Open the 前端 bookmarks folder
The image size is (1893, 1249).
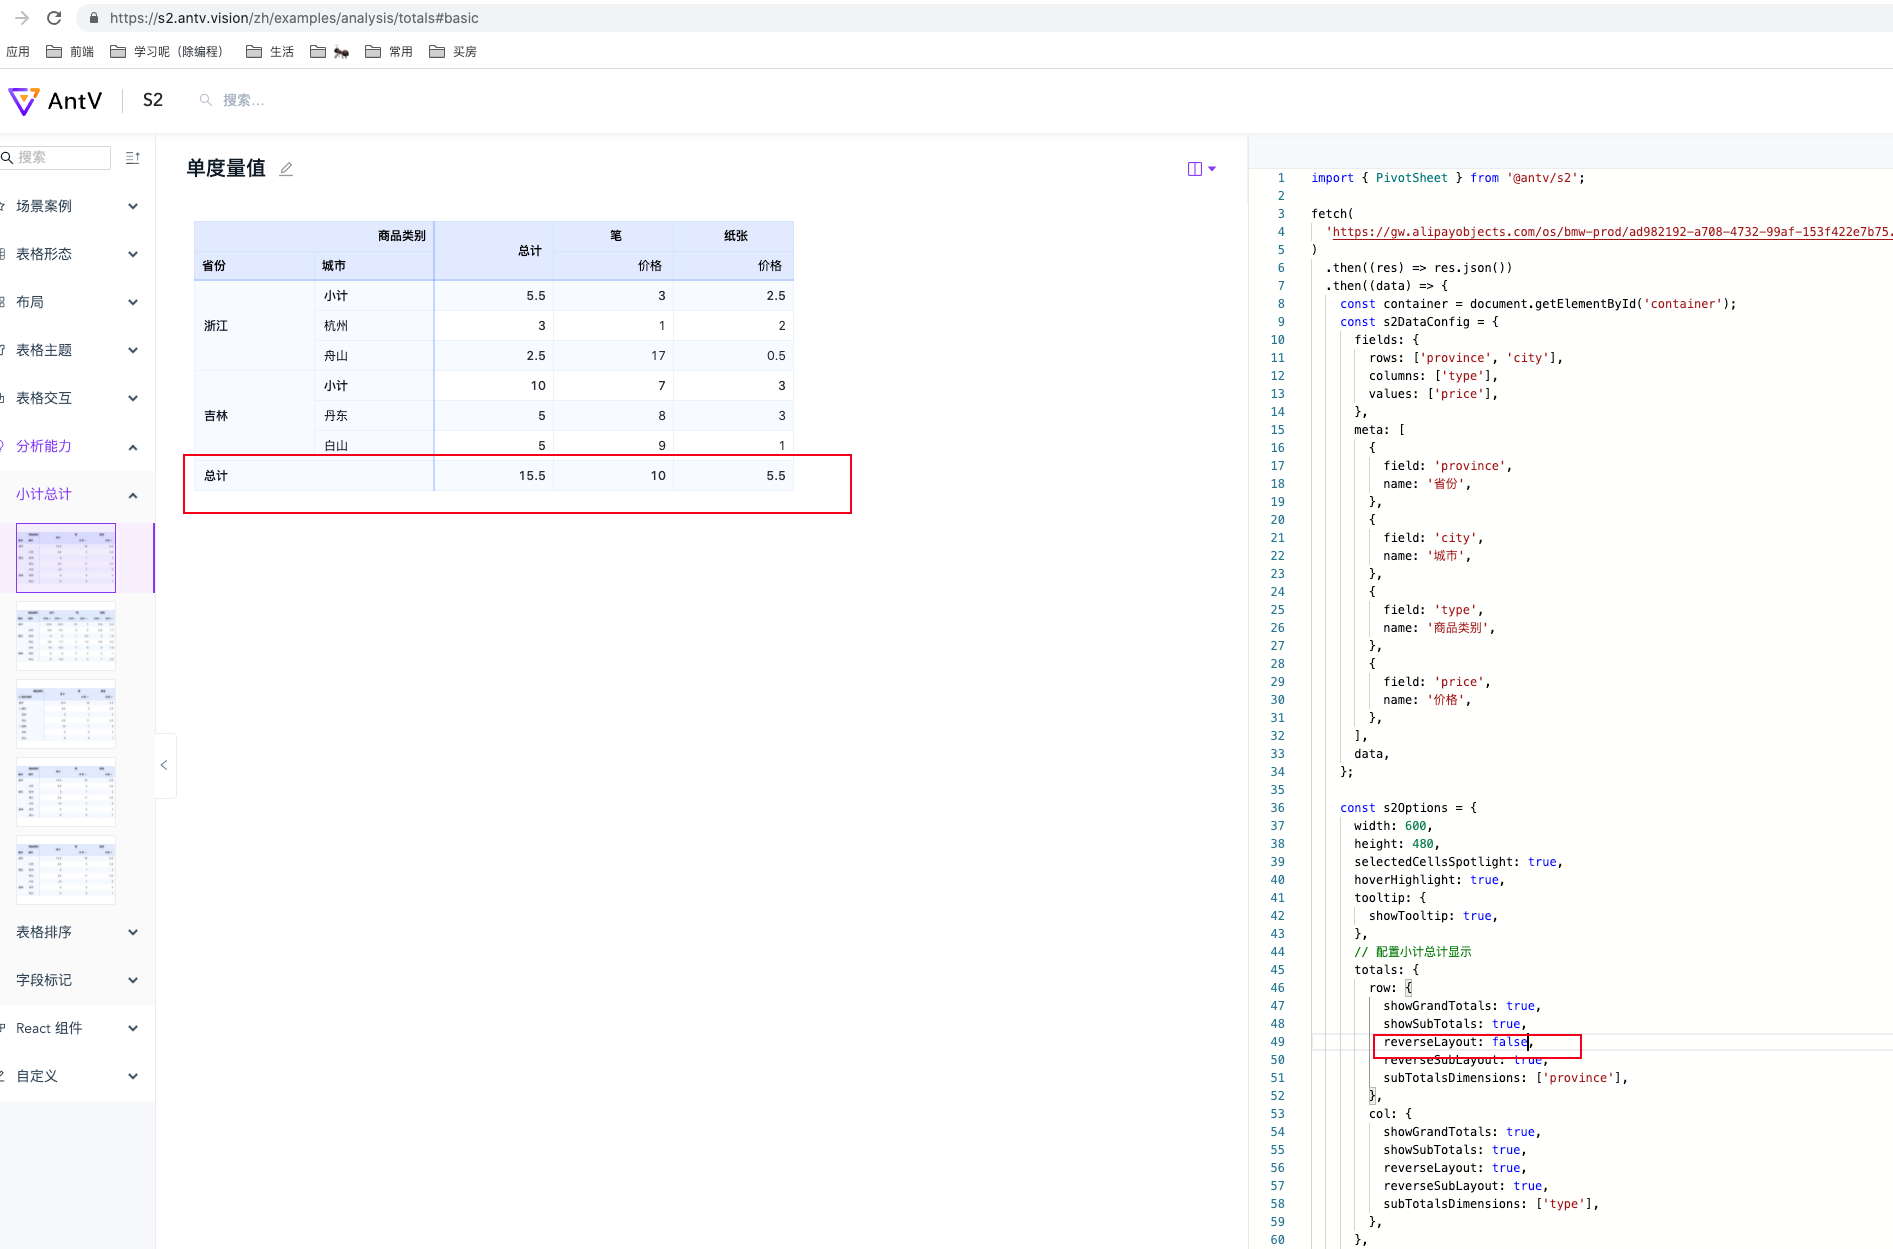[x=70, y=51]
